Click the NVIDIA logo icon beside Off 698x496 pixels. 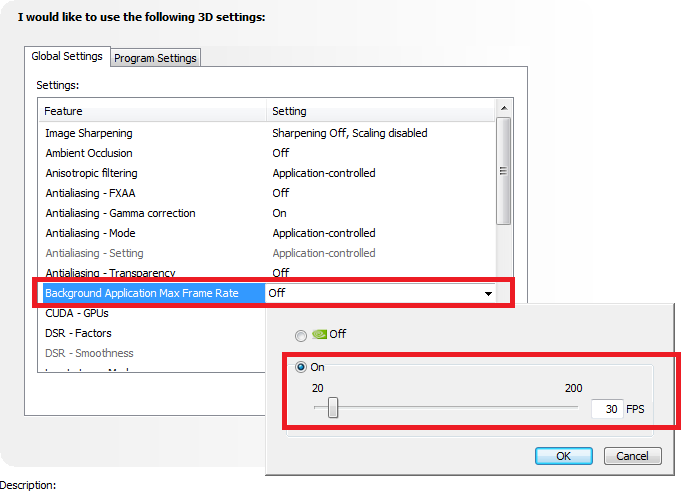pyautogui.click(x=319, y=334)
